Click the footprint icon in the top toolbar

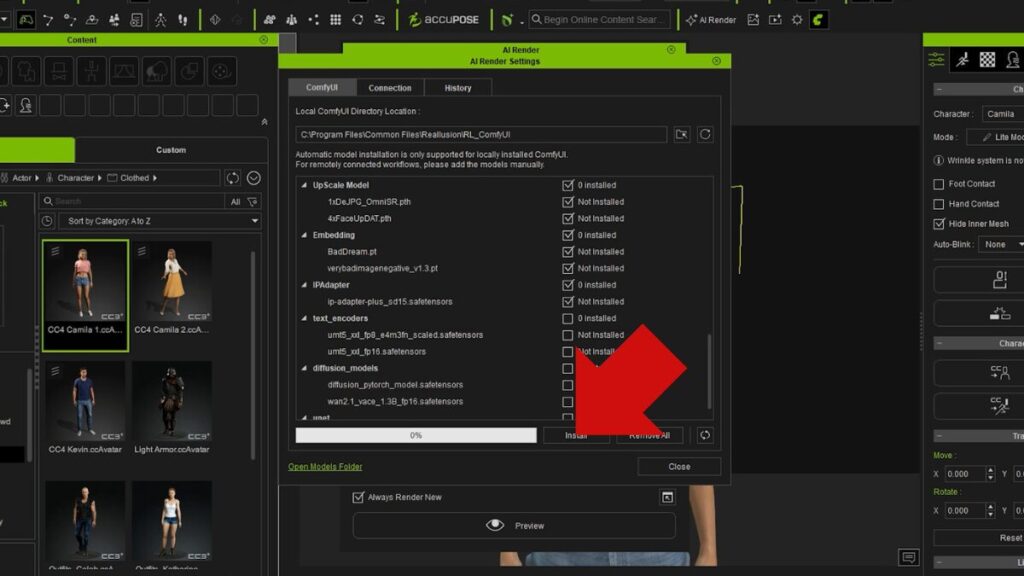click(x=183, y=20)
